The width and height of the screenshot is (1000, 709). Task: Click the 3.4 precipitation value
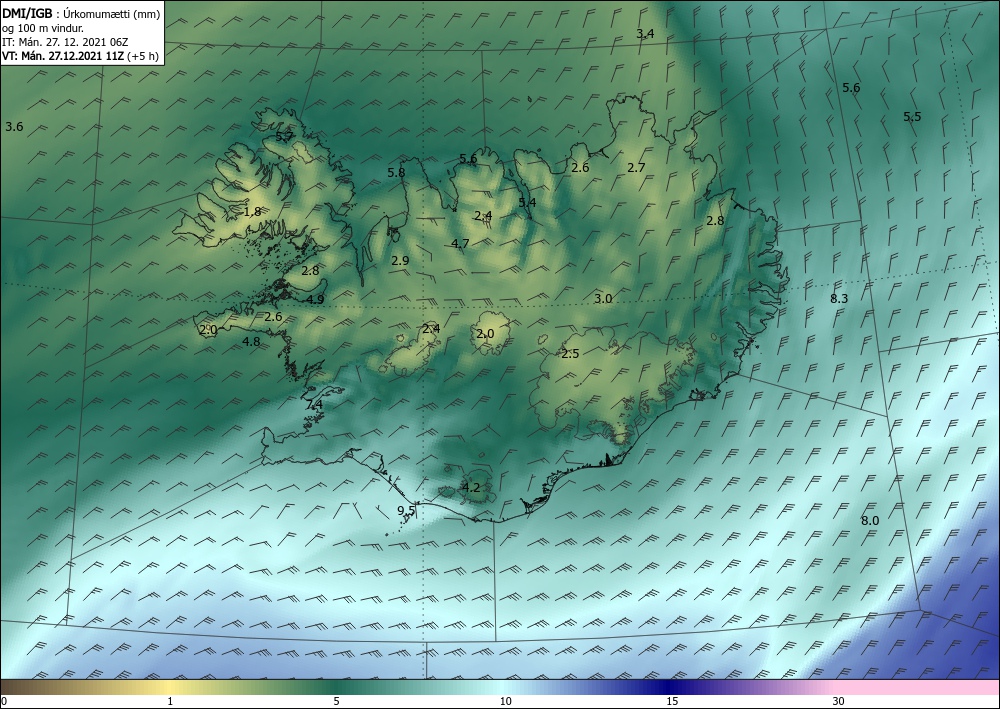point(645,34)
